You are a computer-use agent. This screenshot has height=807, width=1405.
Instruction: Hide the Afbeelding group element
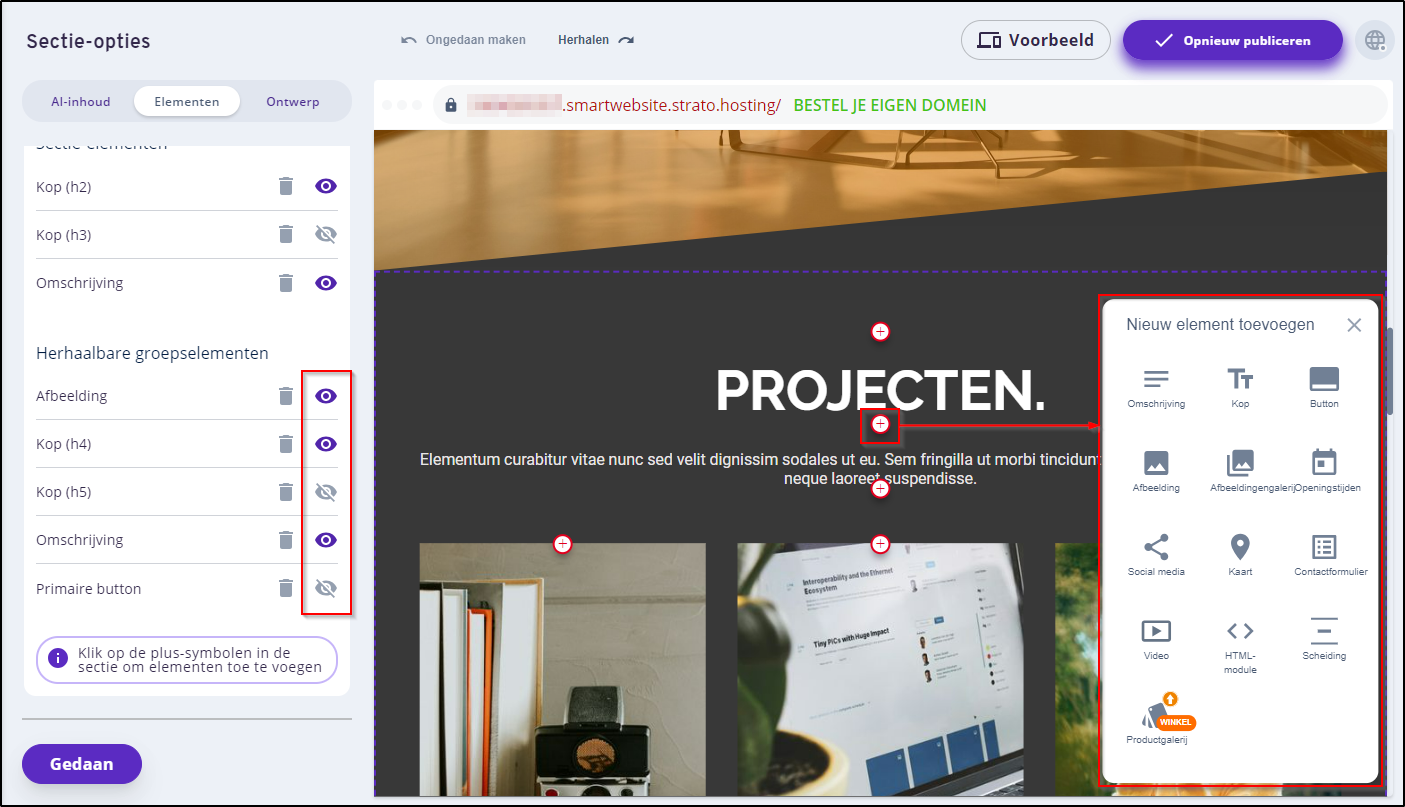click(326, 396)
